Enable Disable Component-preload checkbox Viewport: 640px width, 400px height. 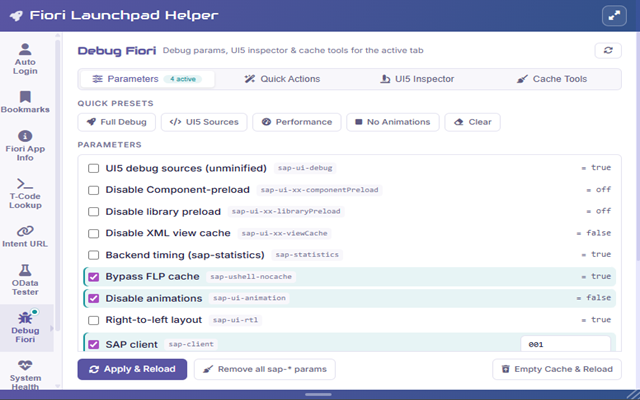pyautogui.click(x=93, y=190)
